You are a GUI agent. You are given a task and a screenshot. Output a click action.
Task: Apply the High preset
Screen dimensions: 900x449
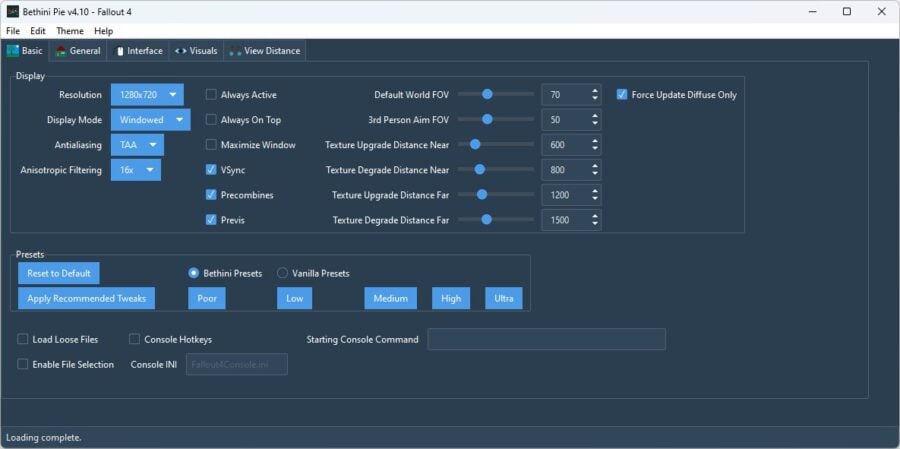tap(451, 299)
